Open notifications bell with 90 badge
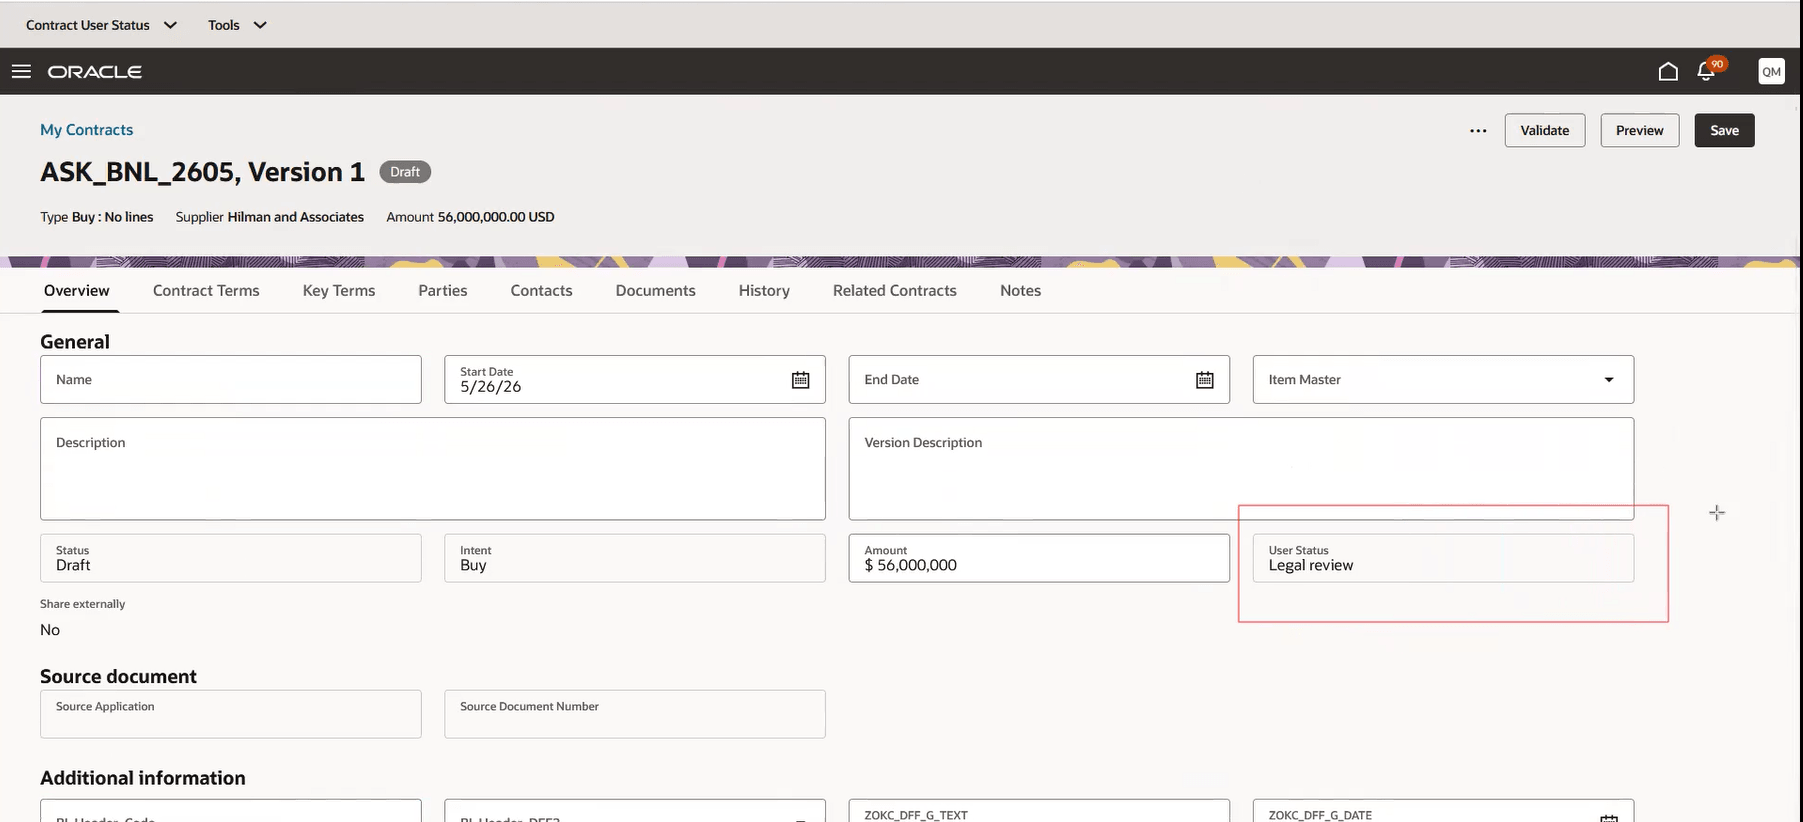 (x=1707, y=71)
